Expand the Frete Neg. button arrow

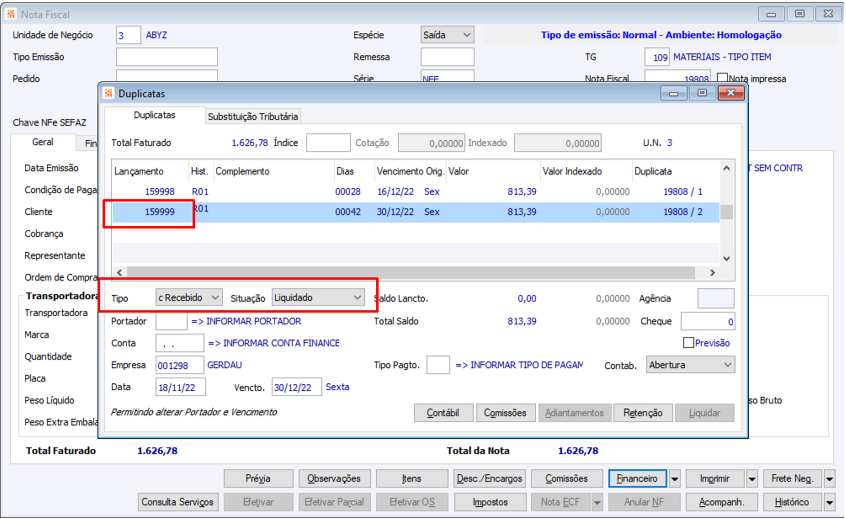[830, 479]
